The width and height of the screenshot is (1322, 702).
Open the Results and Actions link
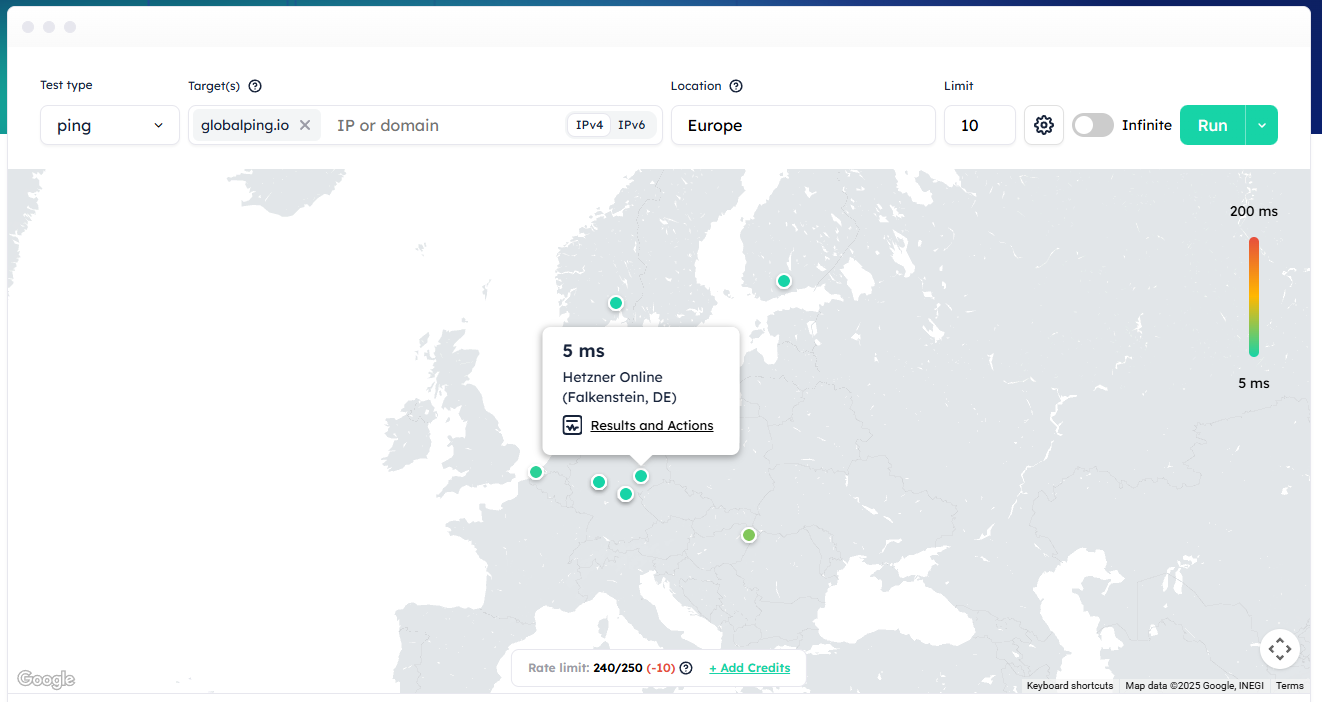point(652,425)
